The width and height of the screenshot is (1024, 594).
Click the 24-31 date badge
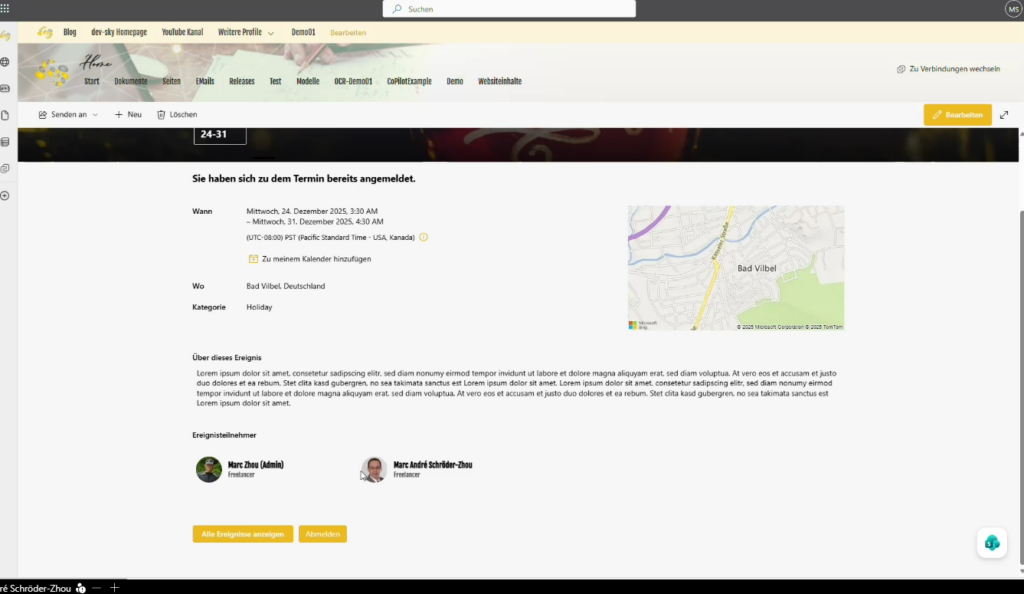point(219,135)
